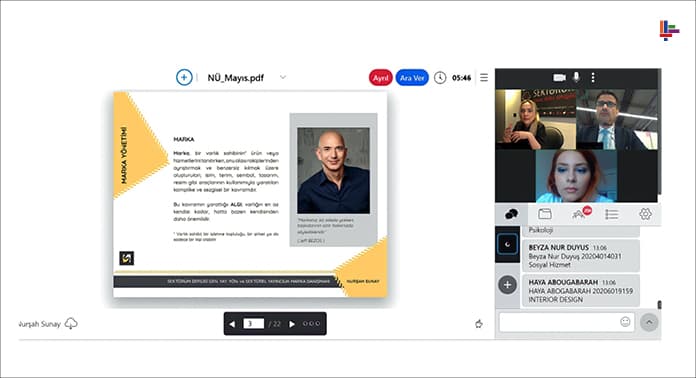Image resolution: width=696 pixels, height=378 pixels.
Task: Click the slide page number field
Action: [x=253, y=324]
